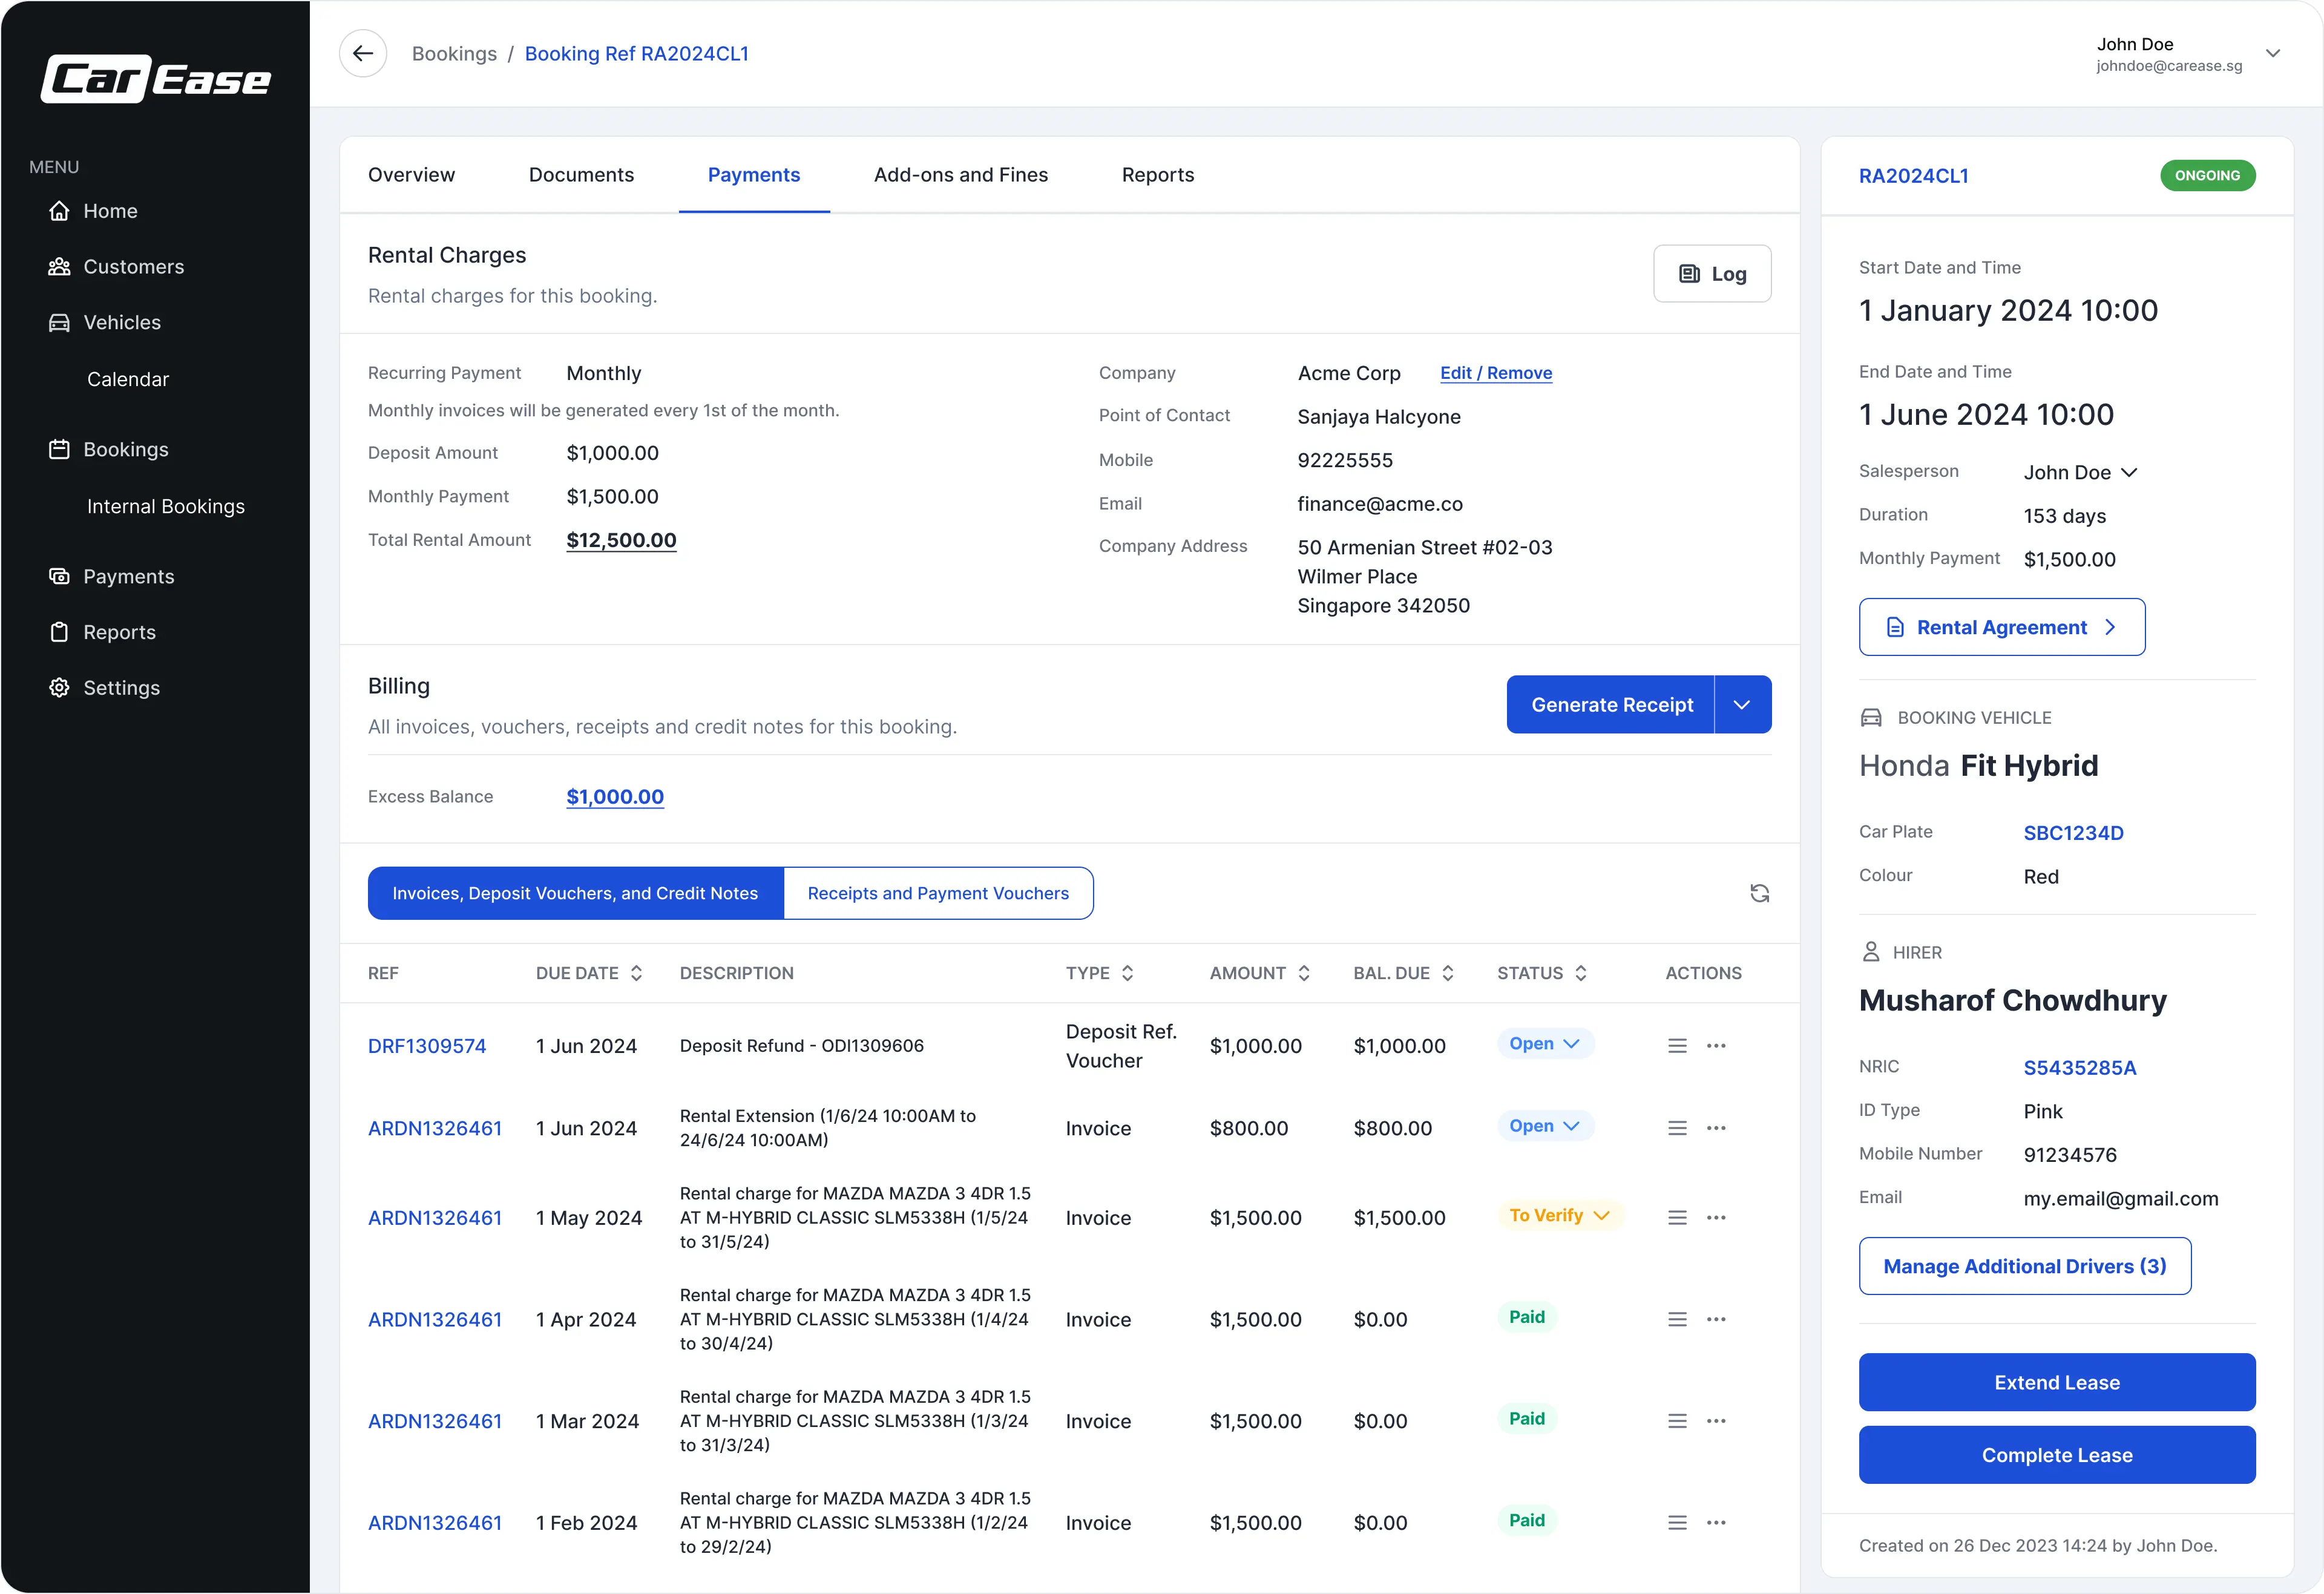This screenshot has width=2324, height=1594.
Task: Open the Generate Receipt dropdown arrow
Action: 1742,705
